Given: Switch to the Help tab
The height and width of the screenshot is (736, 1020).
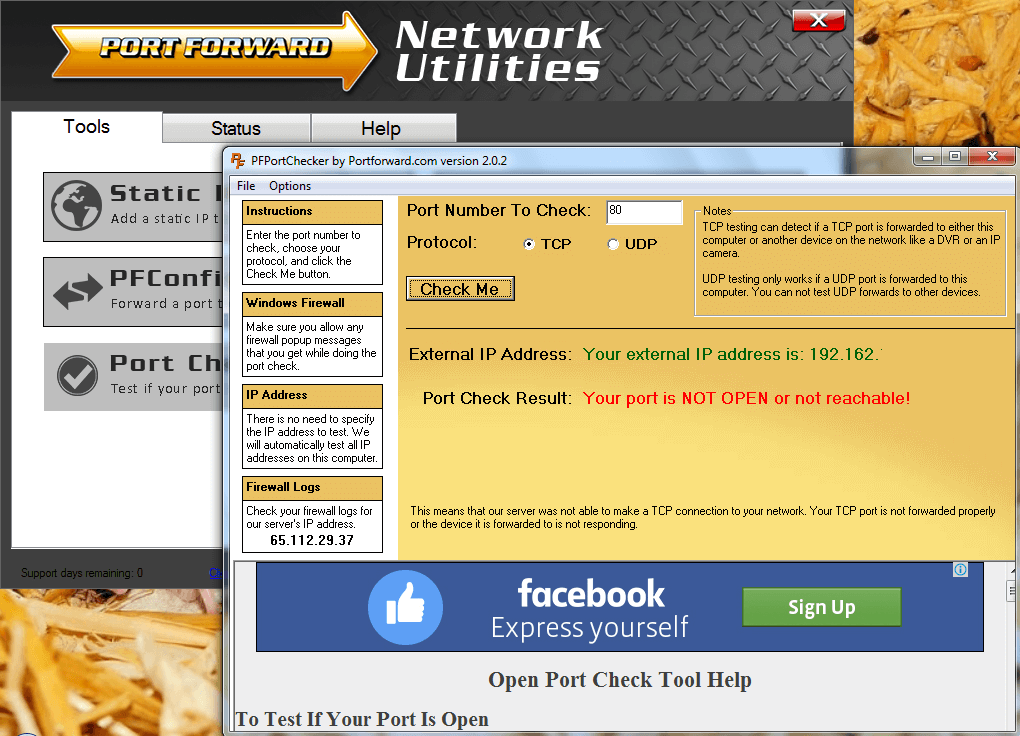Looking at the screenshot, I should pos(381,129).
